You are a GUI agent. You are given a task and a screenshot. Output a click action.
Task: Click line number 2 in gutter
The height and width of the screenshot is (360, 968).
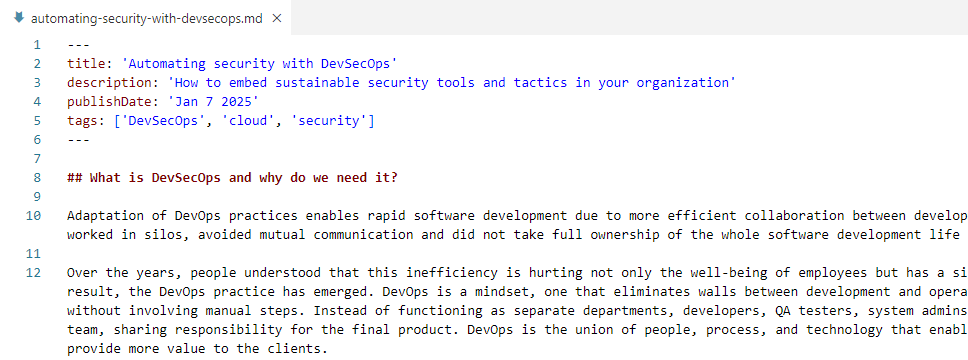(37, 64)
